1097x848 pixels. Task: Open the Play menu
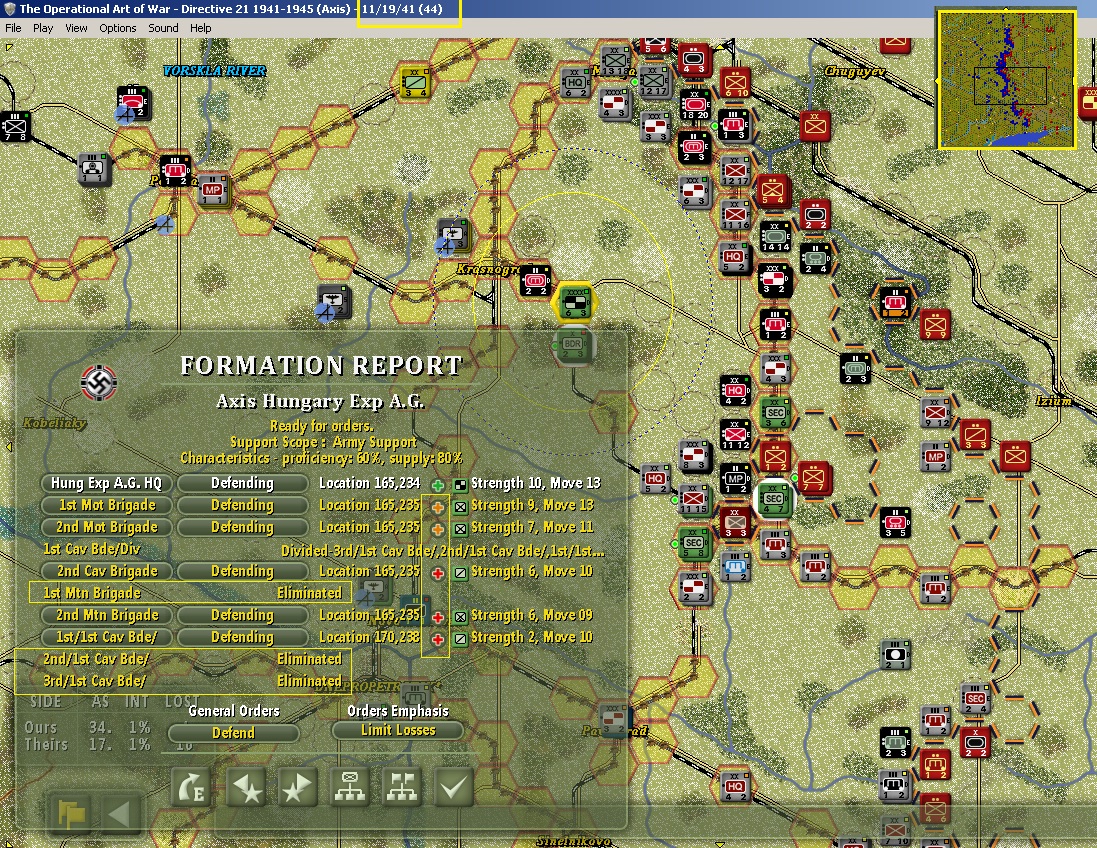point(43,28)
